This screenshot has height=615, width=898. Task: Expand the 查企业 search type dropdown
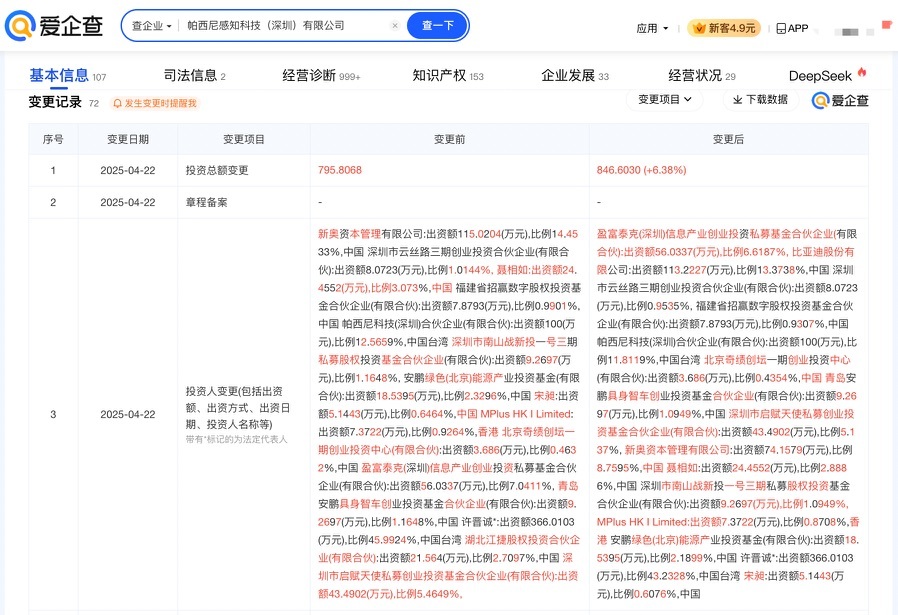(x=152, y=26)
